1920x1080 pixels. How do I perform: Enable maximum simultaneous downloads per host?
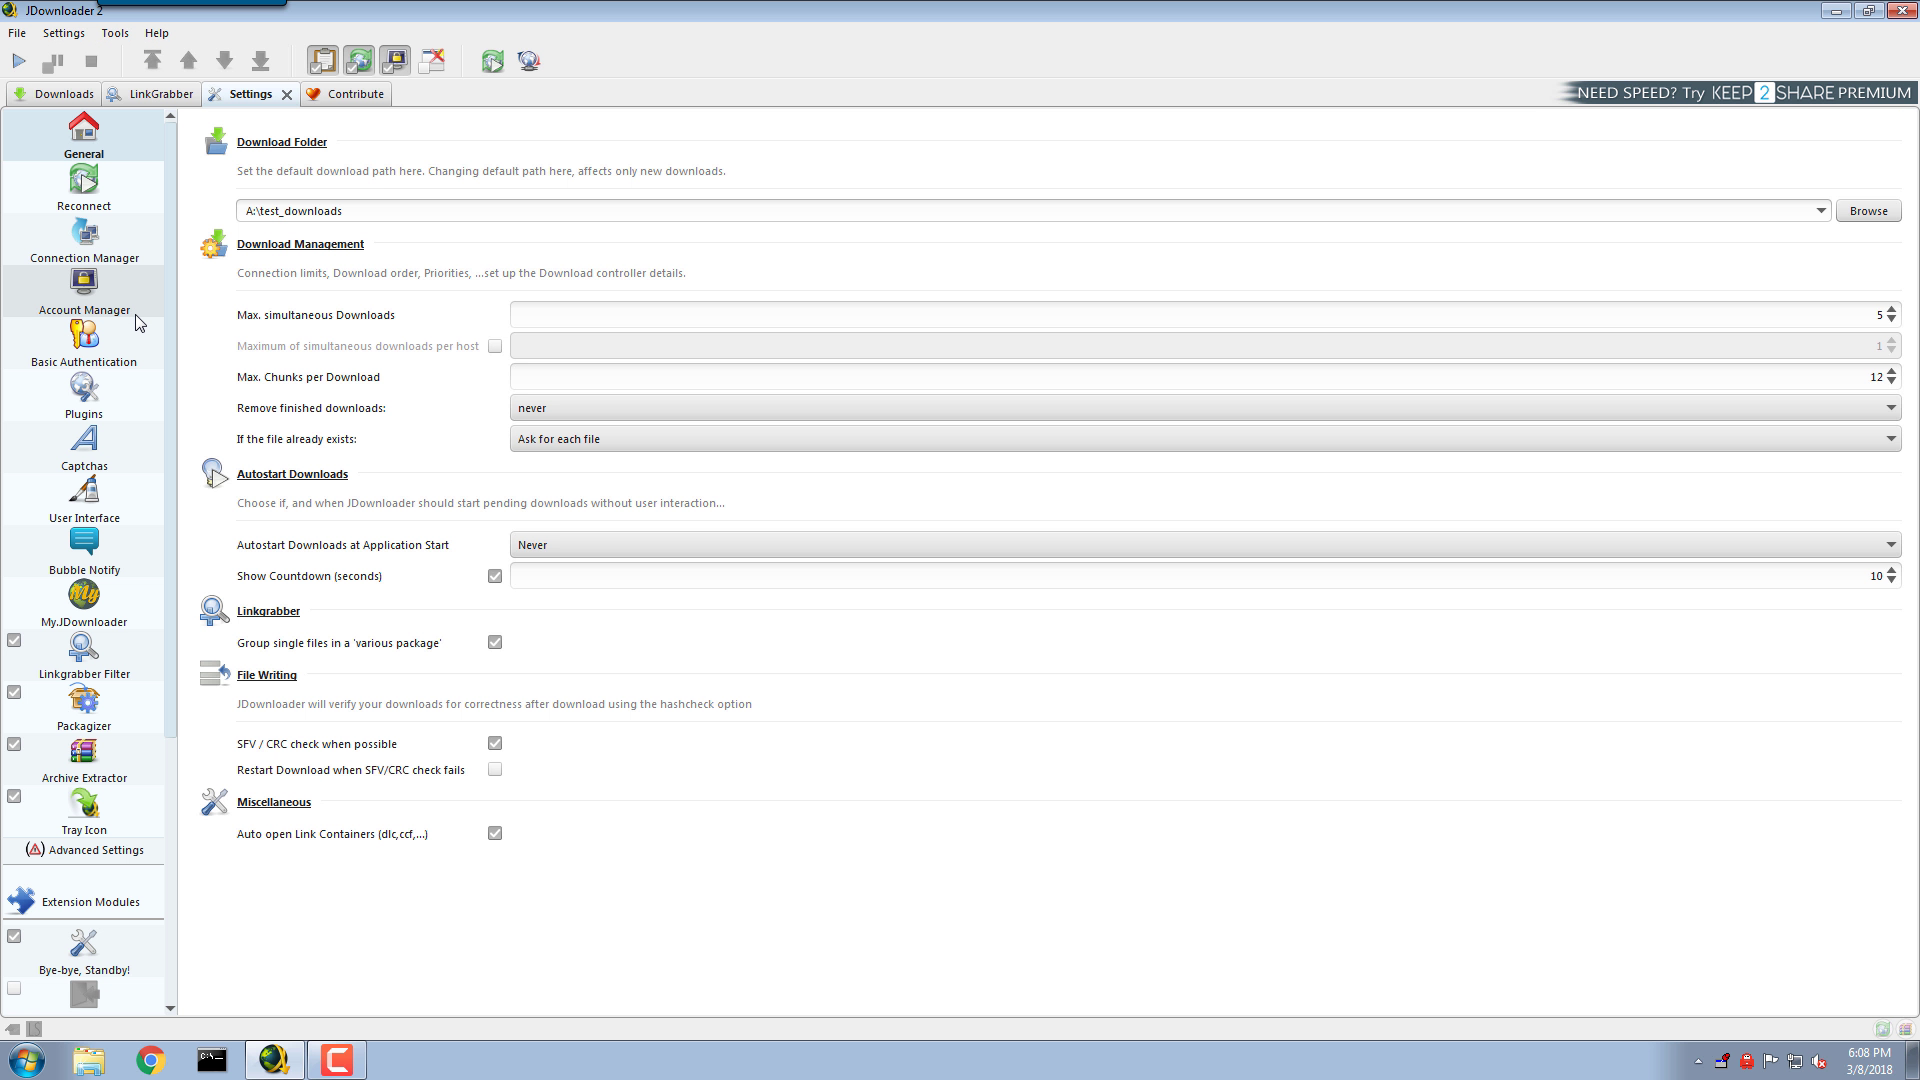pos(495,346)
